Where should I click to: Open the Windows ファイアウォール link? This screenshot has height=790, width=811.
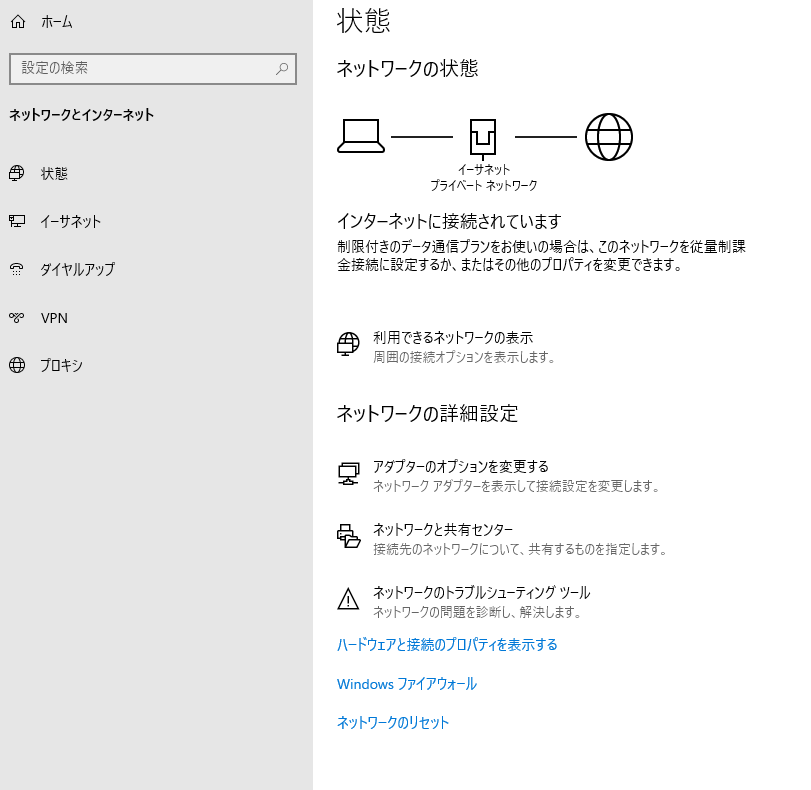pyautogui.click(x=407, y=684)
